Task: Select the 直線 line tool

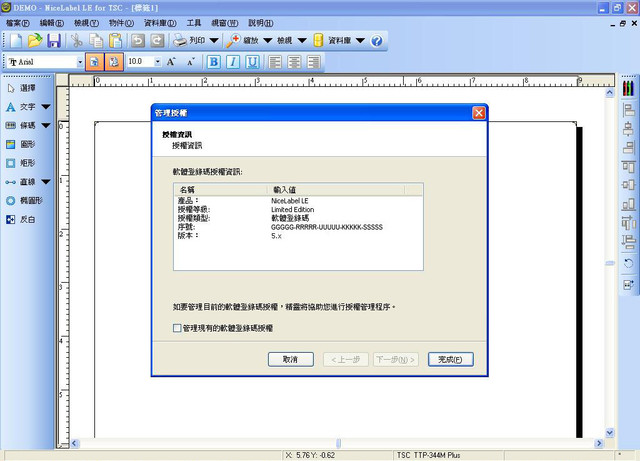Action: point(22,182)
